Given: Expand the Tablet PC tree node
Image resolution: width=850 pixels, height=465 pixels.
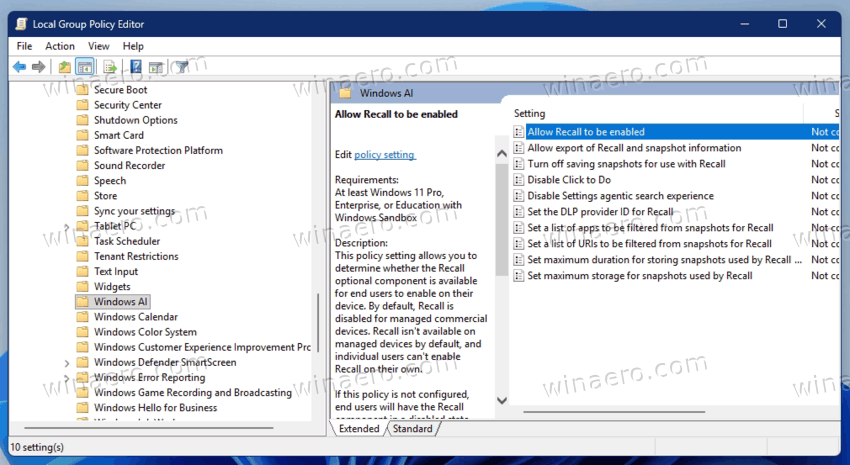Looking at the screenshot, I should pyautogui.click(x=67, y=227).
